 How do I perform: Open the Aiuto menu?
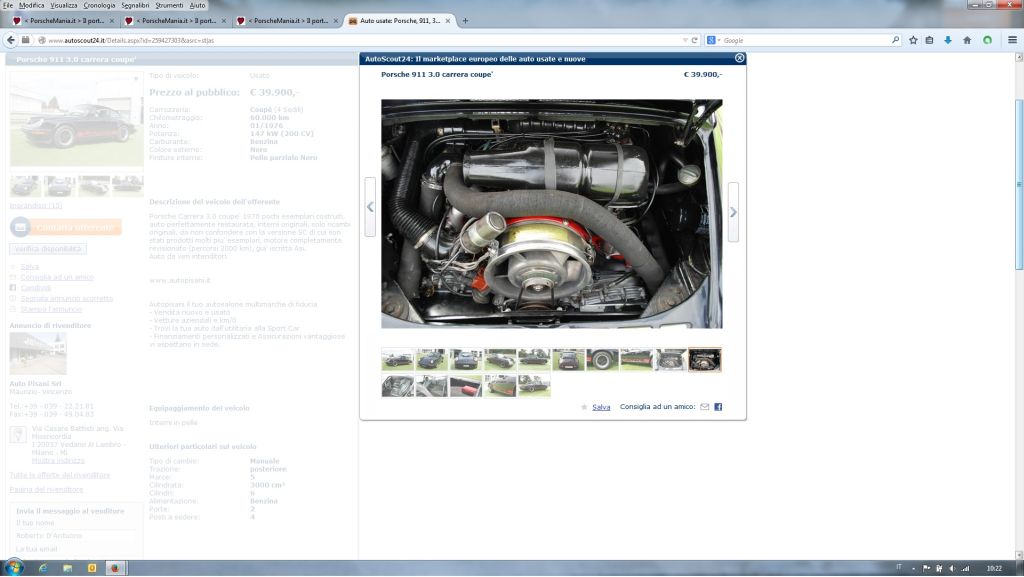click(197, 5)
